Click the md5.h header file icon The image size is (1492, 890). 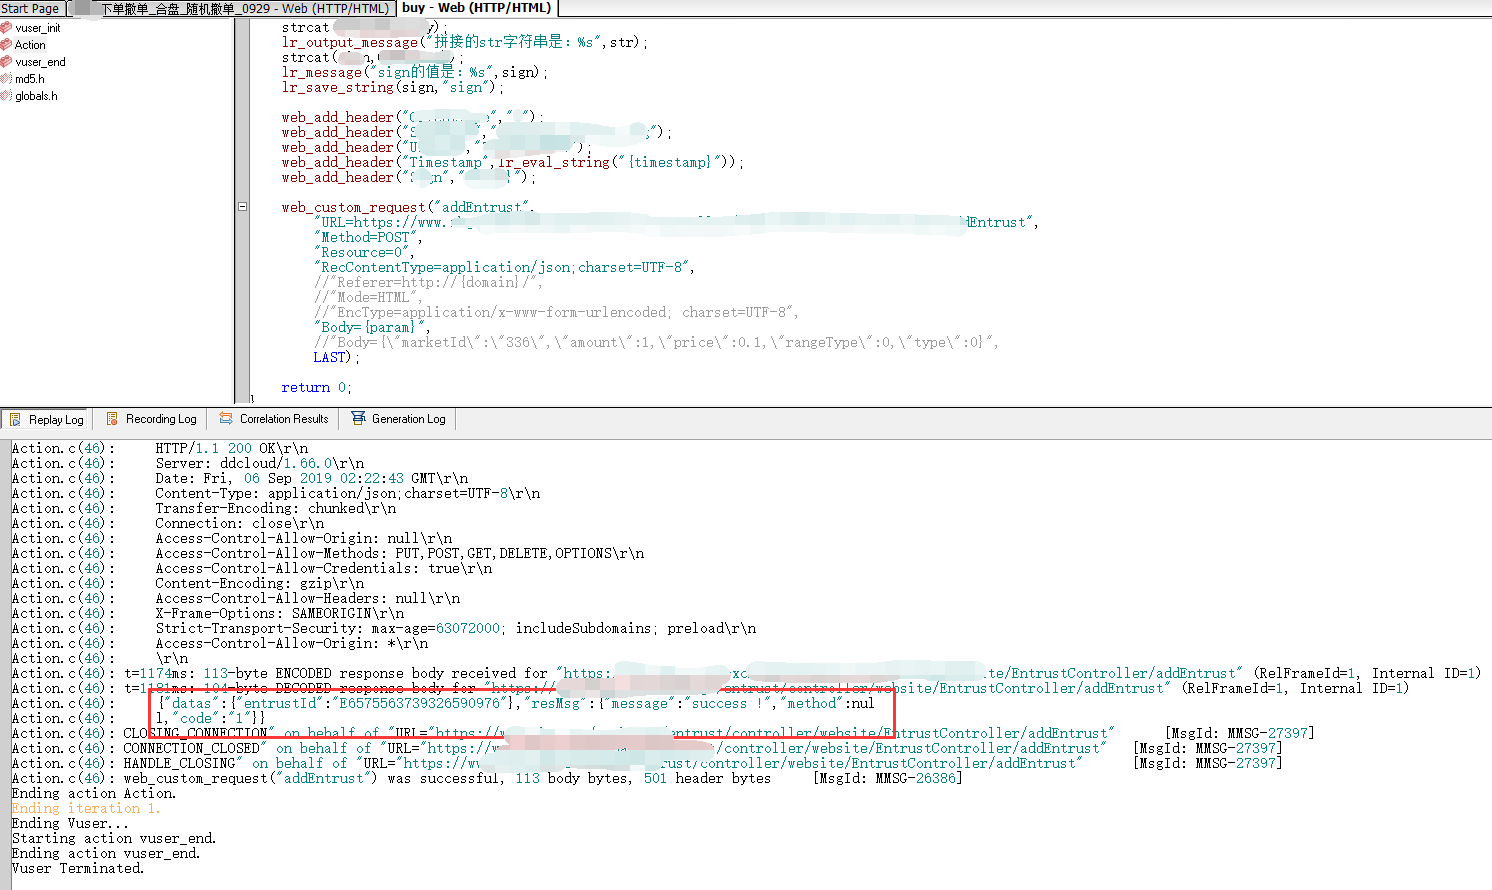8,78
